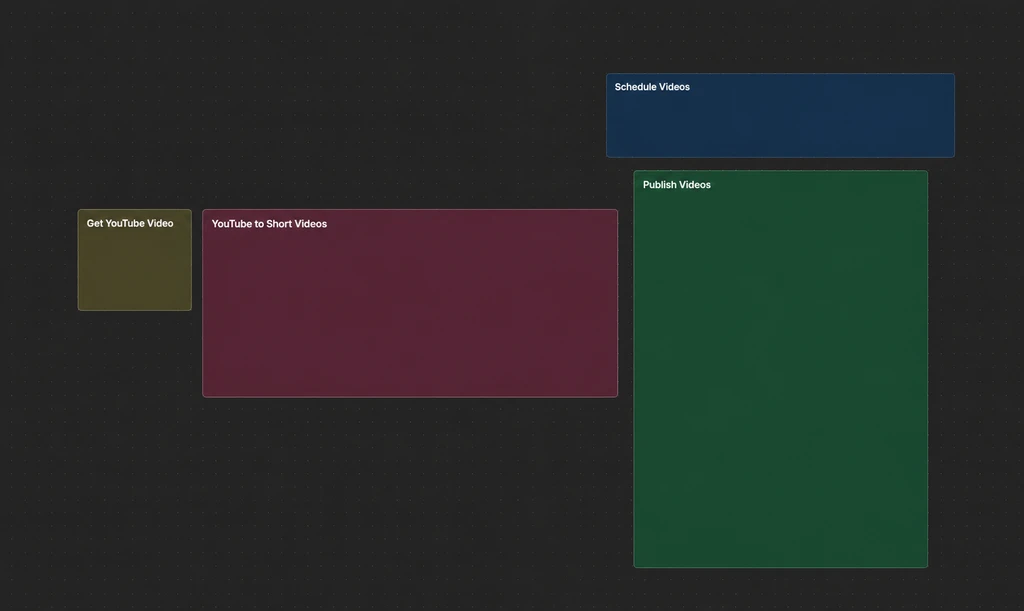Click bottom-left corner of YouTube to Short Videos note
The height and width of the screenshot is (611, 1024).
pos(204,395)
